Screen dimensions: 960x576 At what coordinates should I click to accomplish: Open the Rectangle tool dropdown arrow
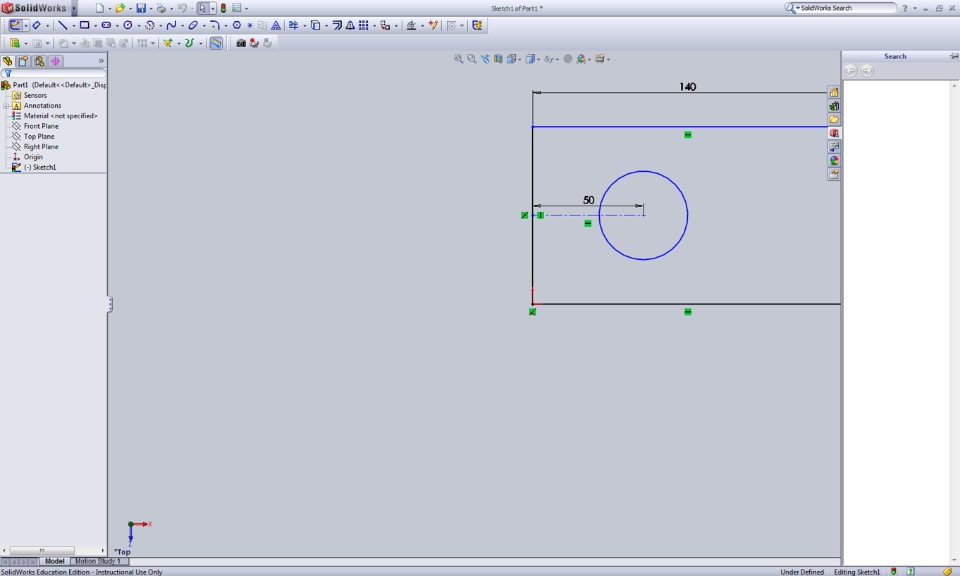pos(96,26)
